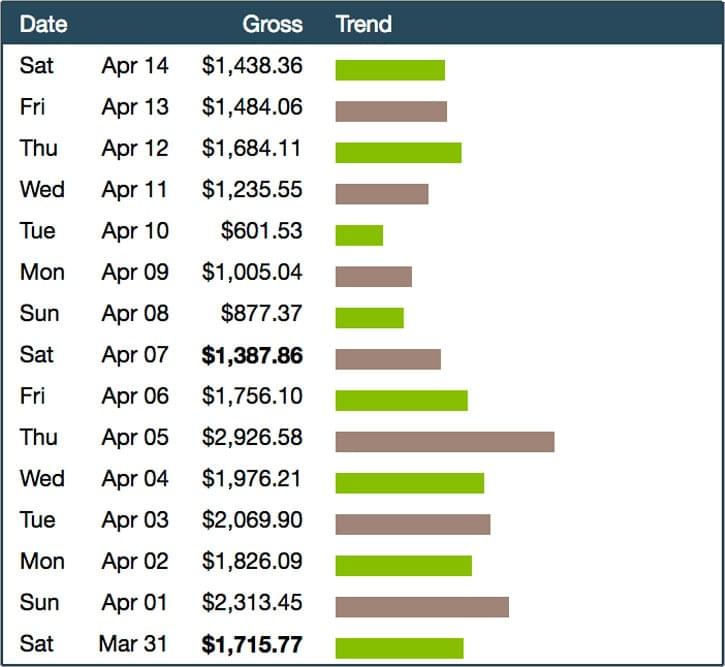Click the bold gross amount $1,715.77

tap(252, 644)
